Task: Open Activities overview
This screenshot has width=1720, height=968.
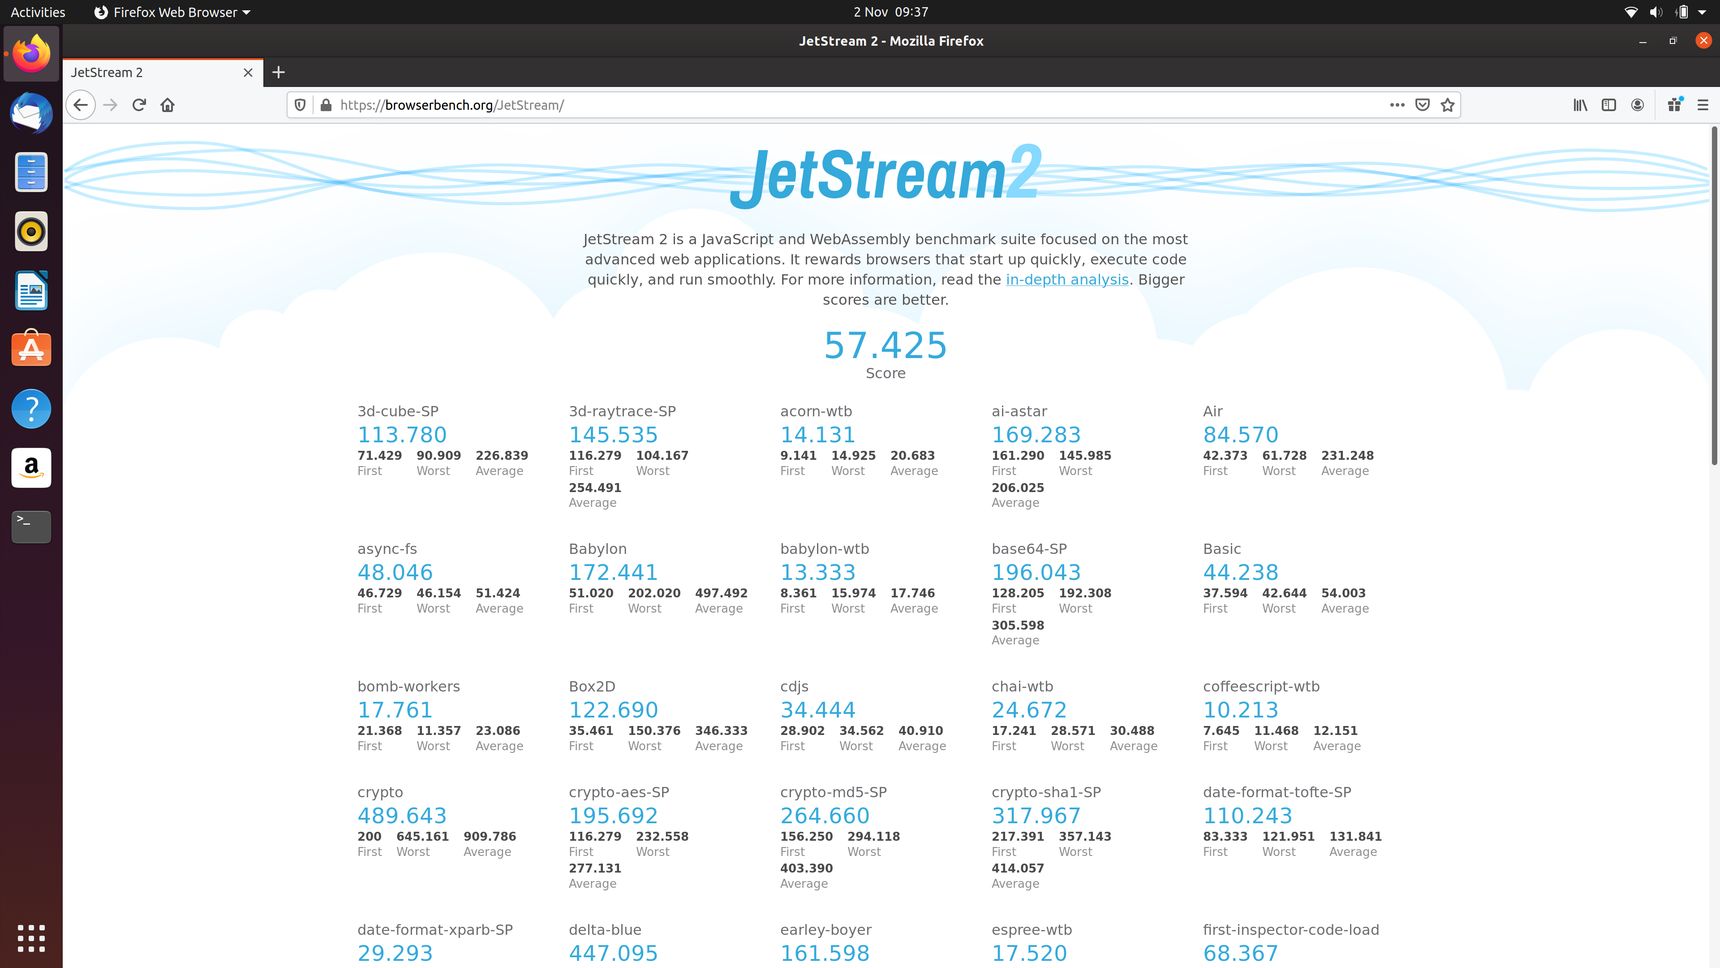Action: pos(38,12)
